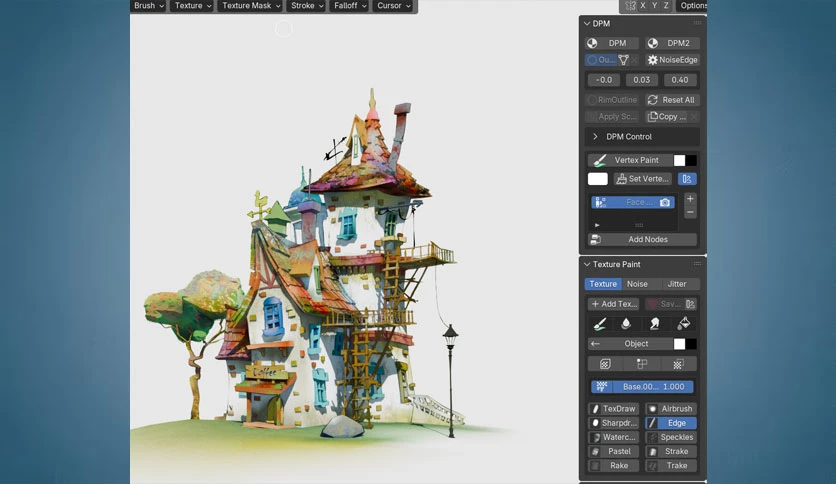836x484 pixels.
Task: Open the Cursor dropdown menu
Action: 393,6
